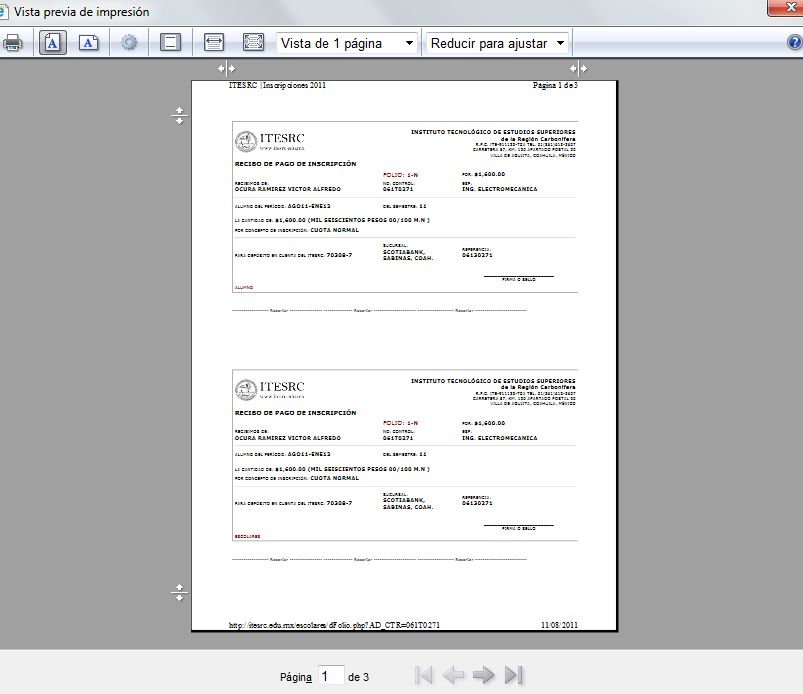The height and width of the screenshot is (694, 803).
Task: Open the "Reducir para ajustar" dropdown
Action: click(x=497, y=43)
